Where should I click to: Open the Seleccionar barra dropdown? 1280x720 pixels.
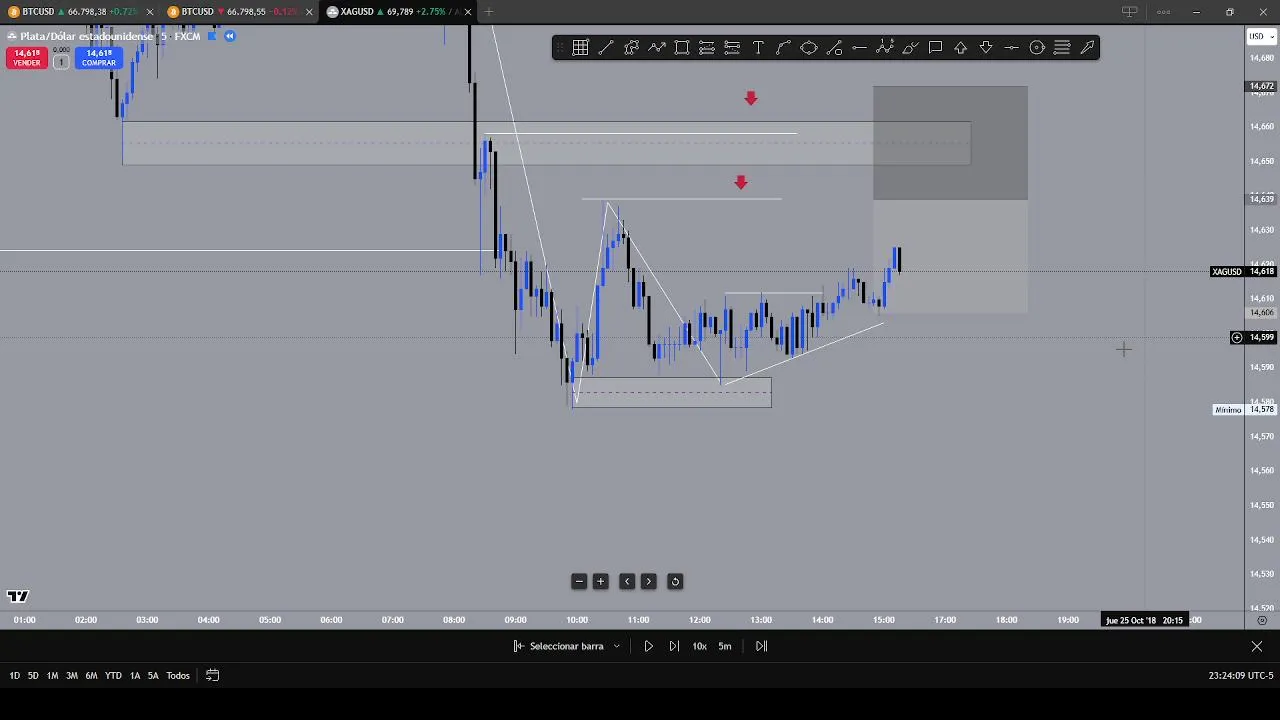[567, 646]
